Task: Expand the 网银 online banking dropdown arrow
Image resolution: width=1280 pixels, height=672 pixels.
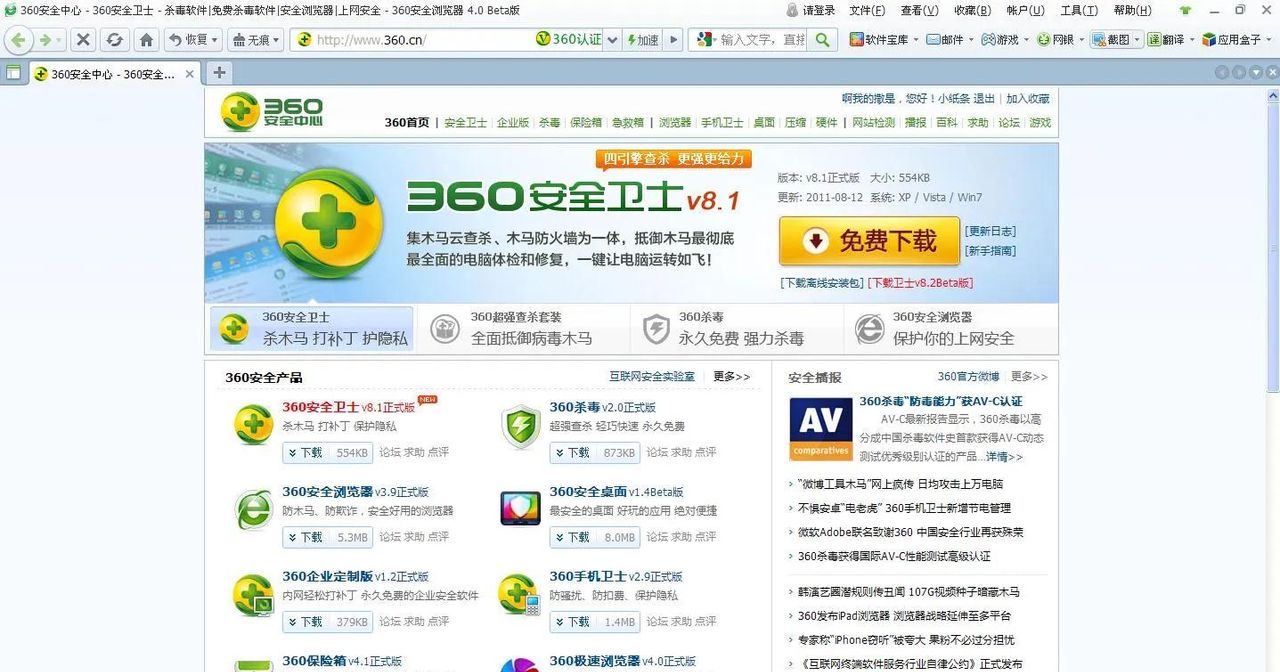Action: 1081,40
